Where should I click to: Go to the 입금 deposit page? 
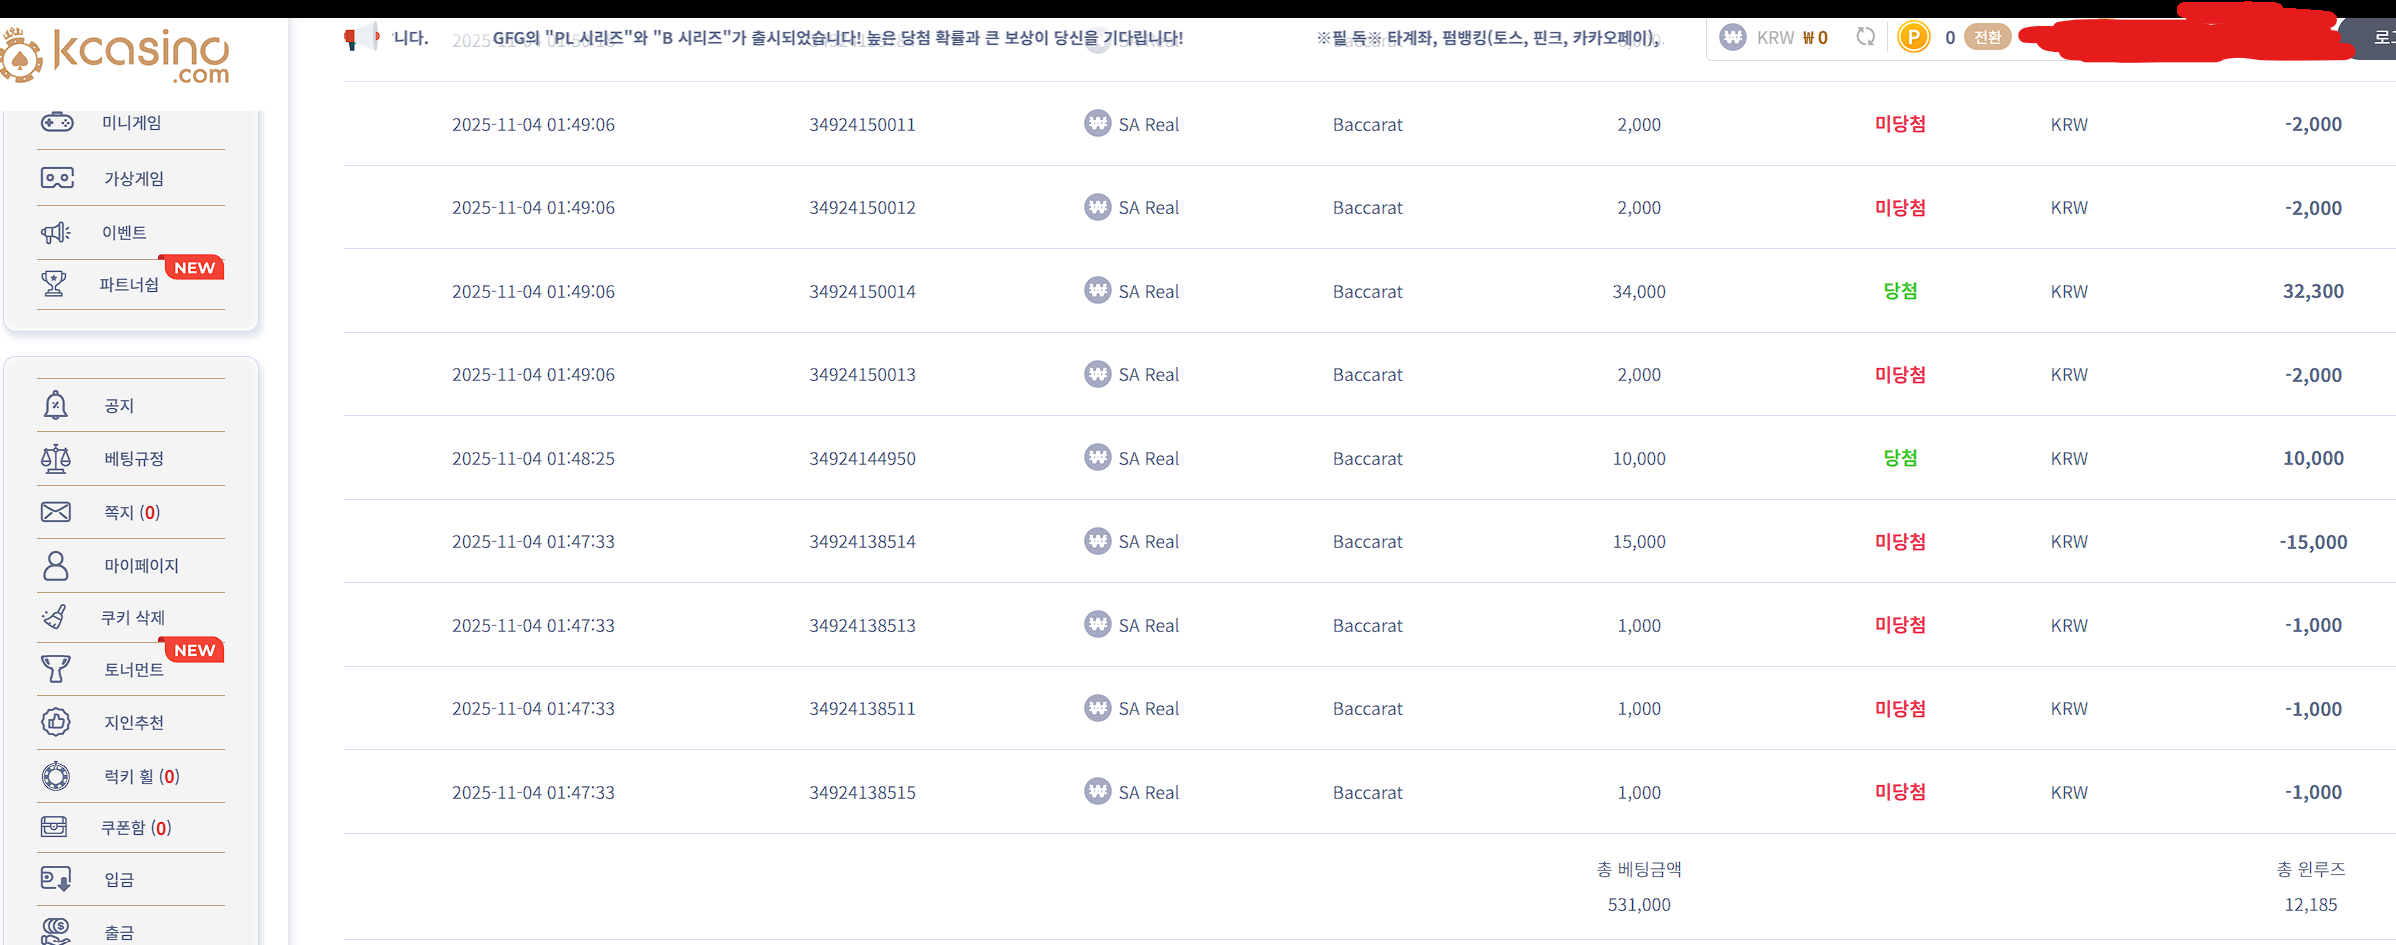119,880
